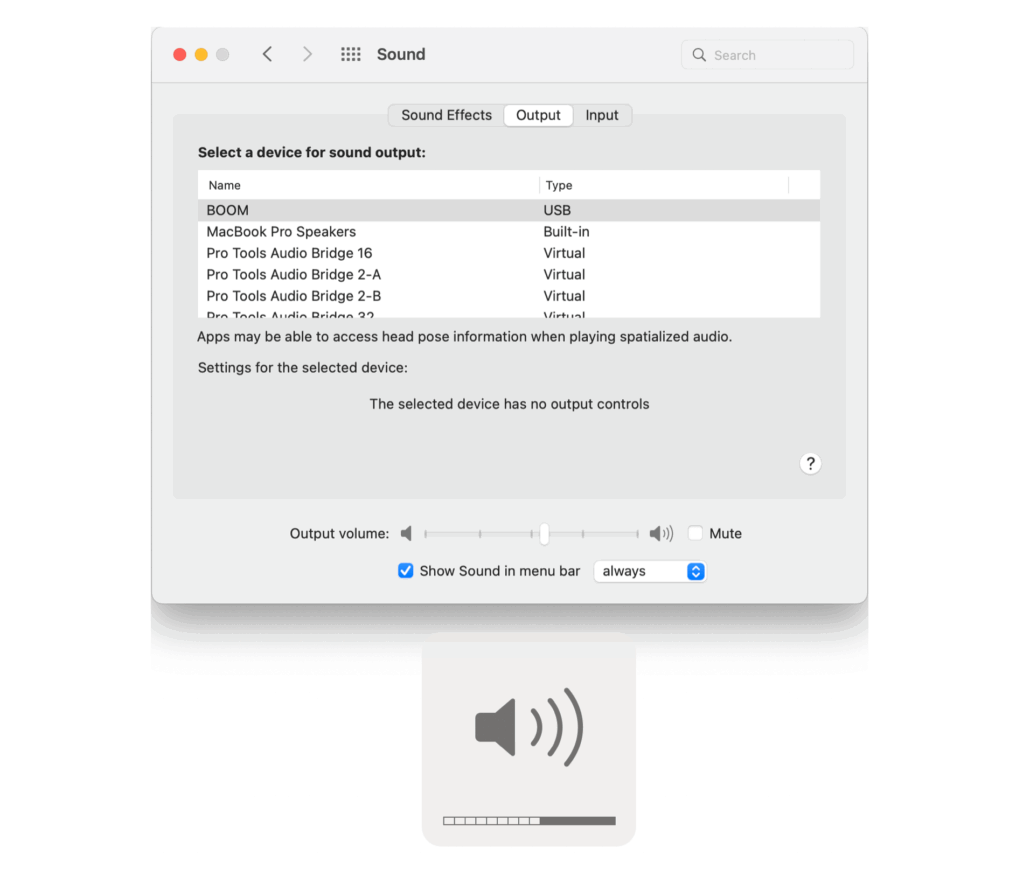Select the Output tab
The height and width of the screenshot is (876, 1030).
(538, 115)
